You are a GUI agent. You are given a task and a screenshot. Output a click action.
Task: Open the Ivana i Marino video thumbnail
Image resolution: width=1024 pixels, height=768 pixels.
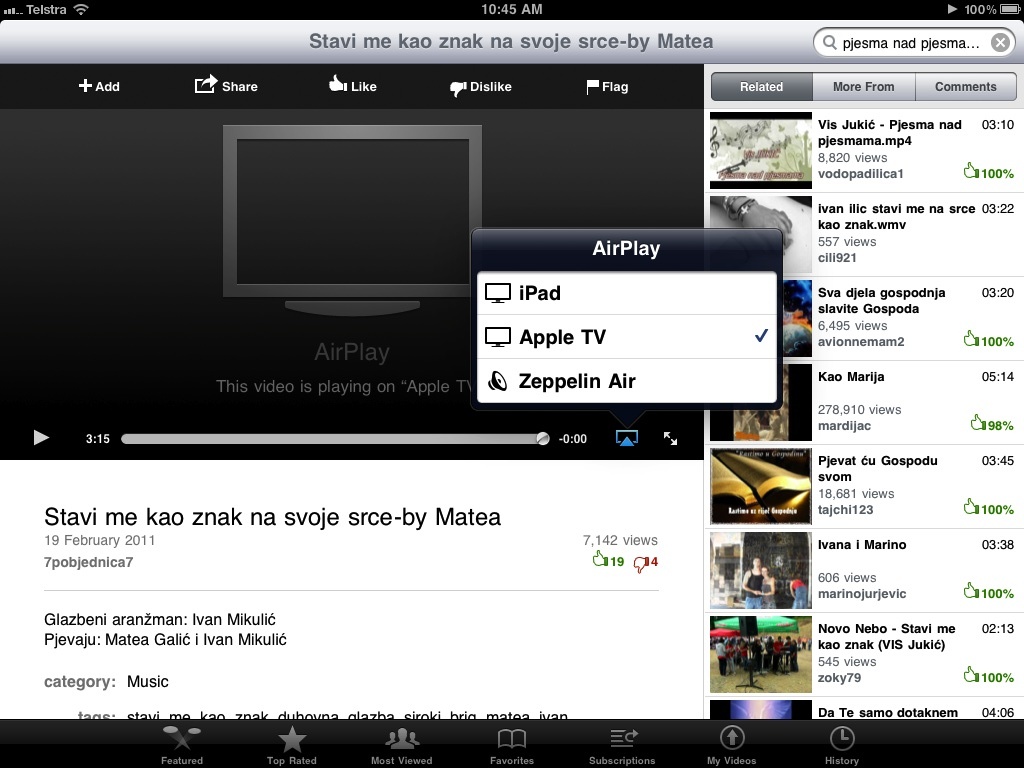(x=761, y=571)
